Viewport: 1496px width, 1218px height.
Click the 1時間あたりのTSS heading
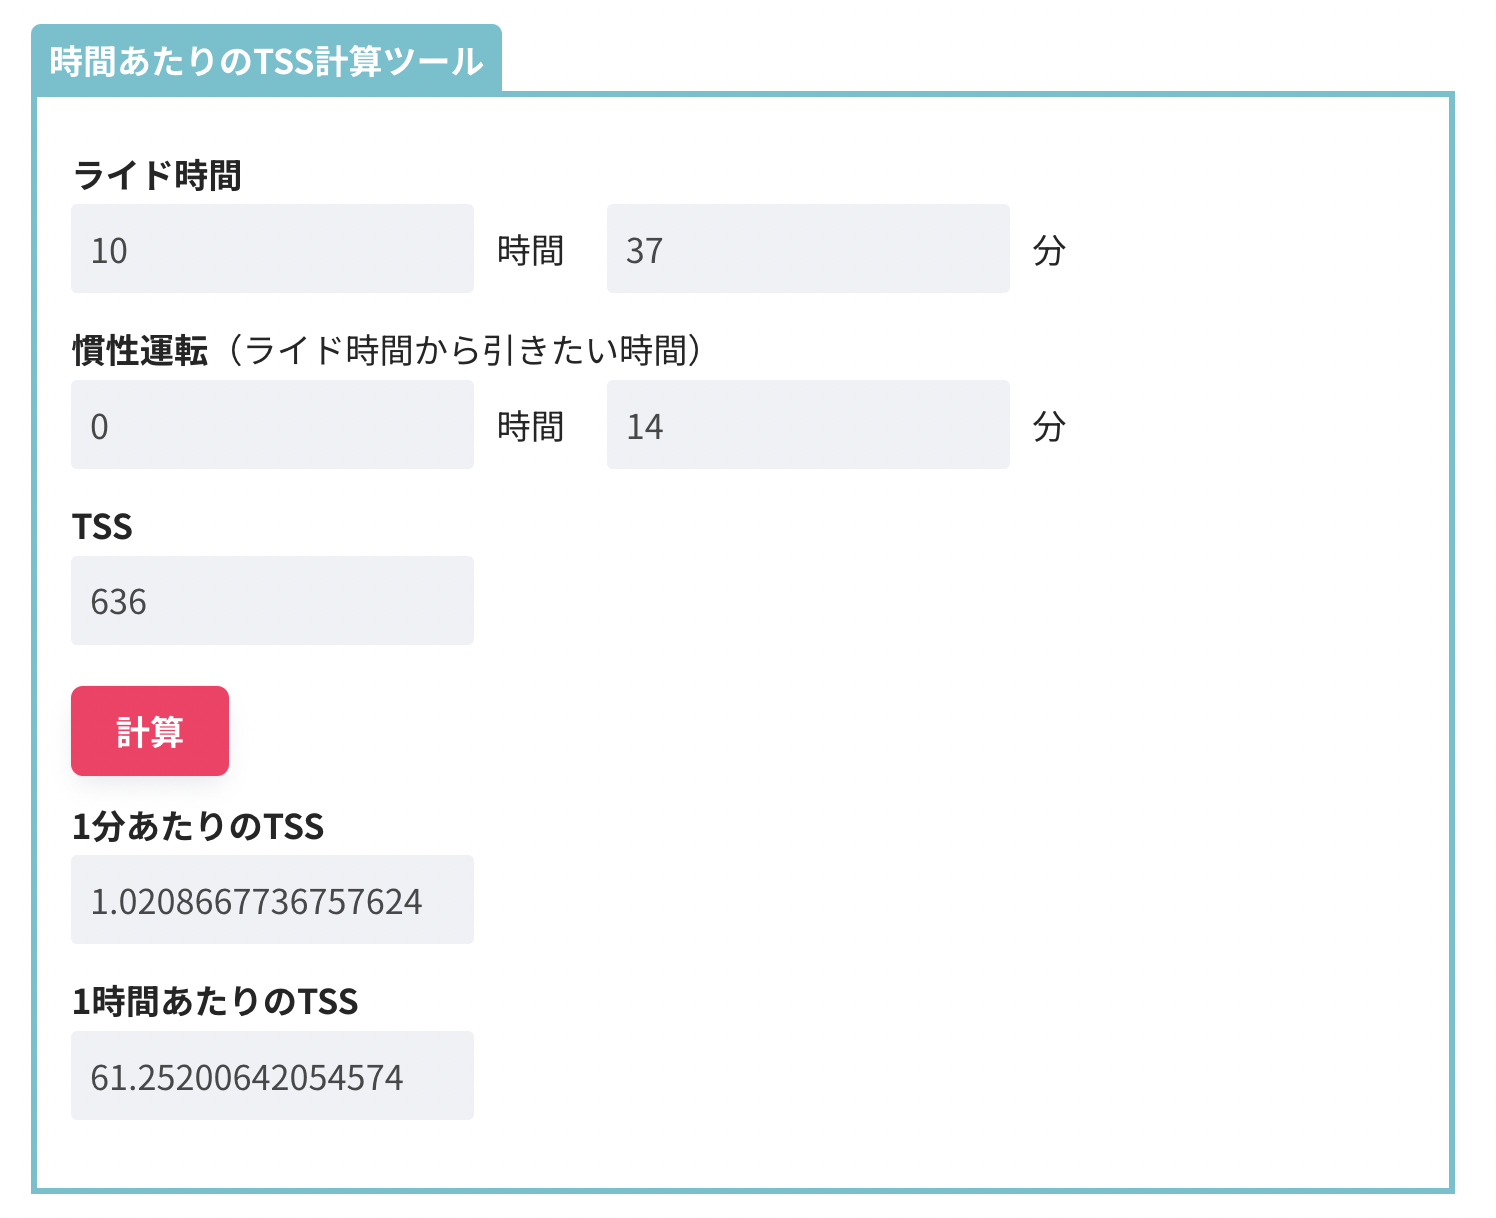[215, 1002]
